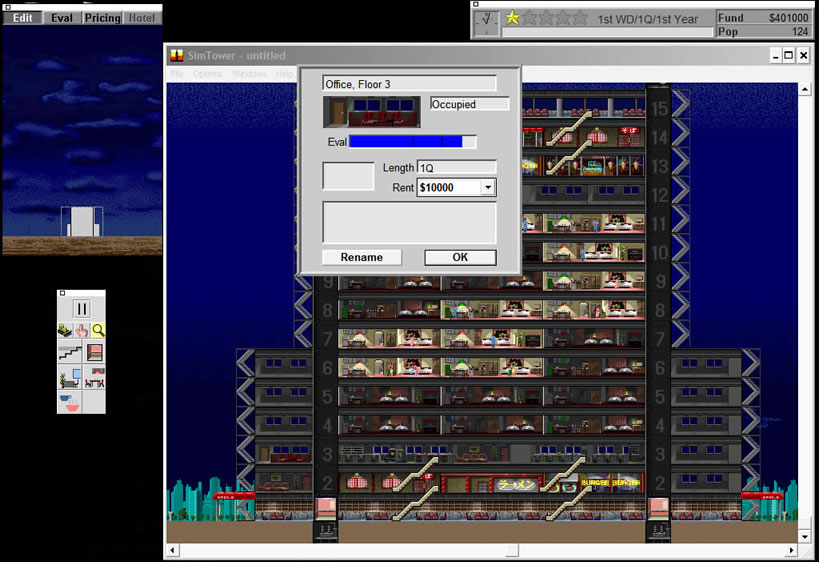Choose the office room building tool

click(x=69, y=379)
